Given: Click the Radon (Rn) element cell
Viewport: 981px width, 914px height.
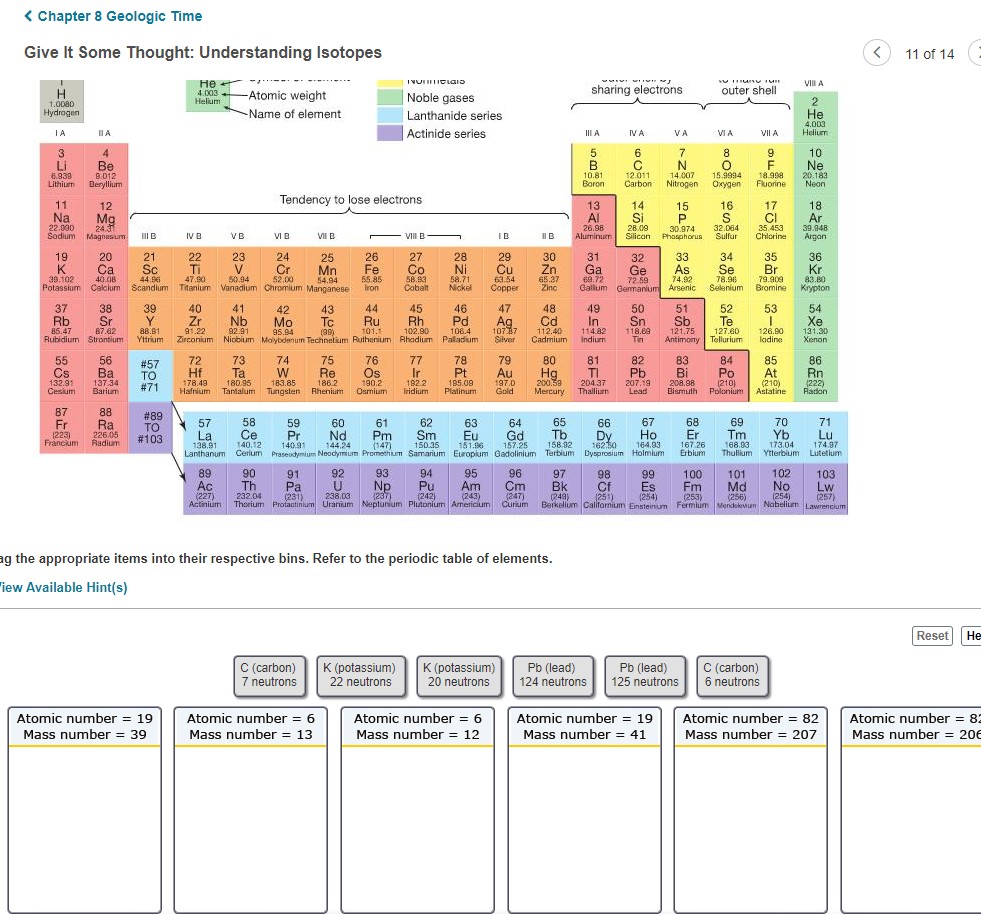Looking at the screenshot, I should click(x=815, y=375).
